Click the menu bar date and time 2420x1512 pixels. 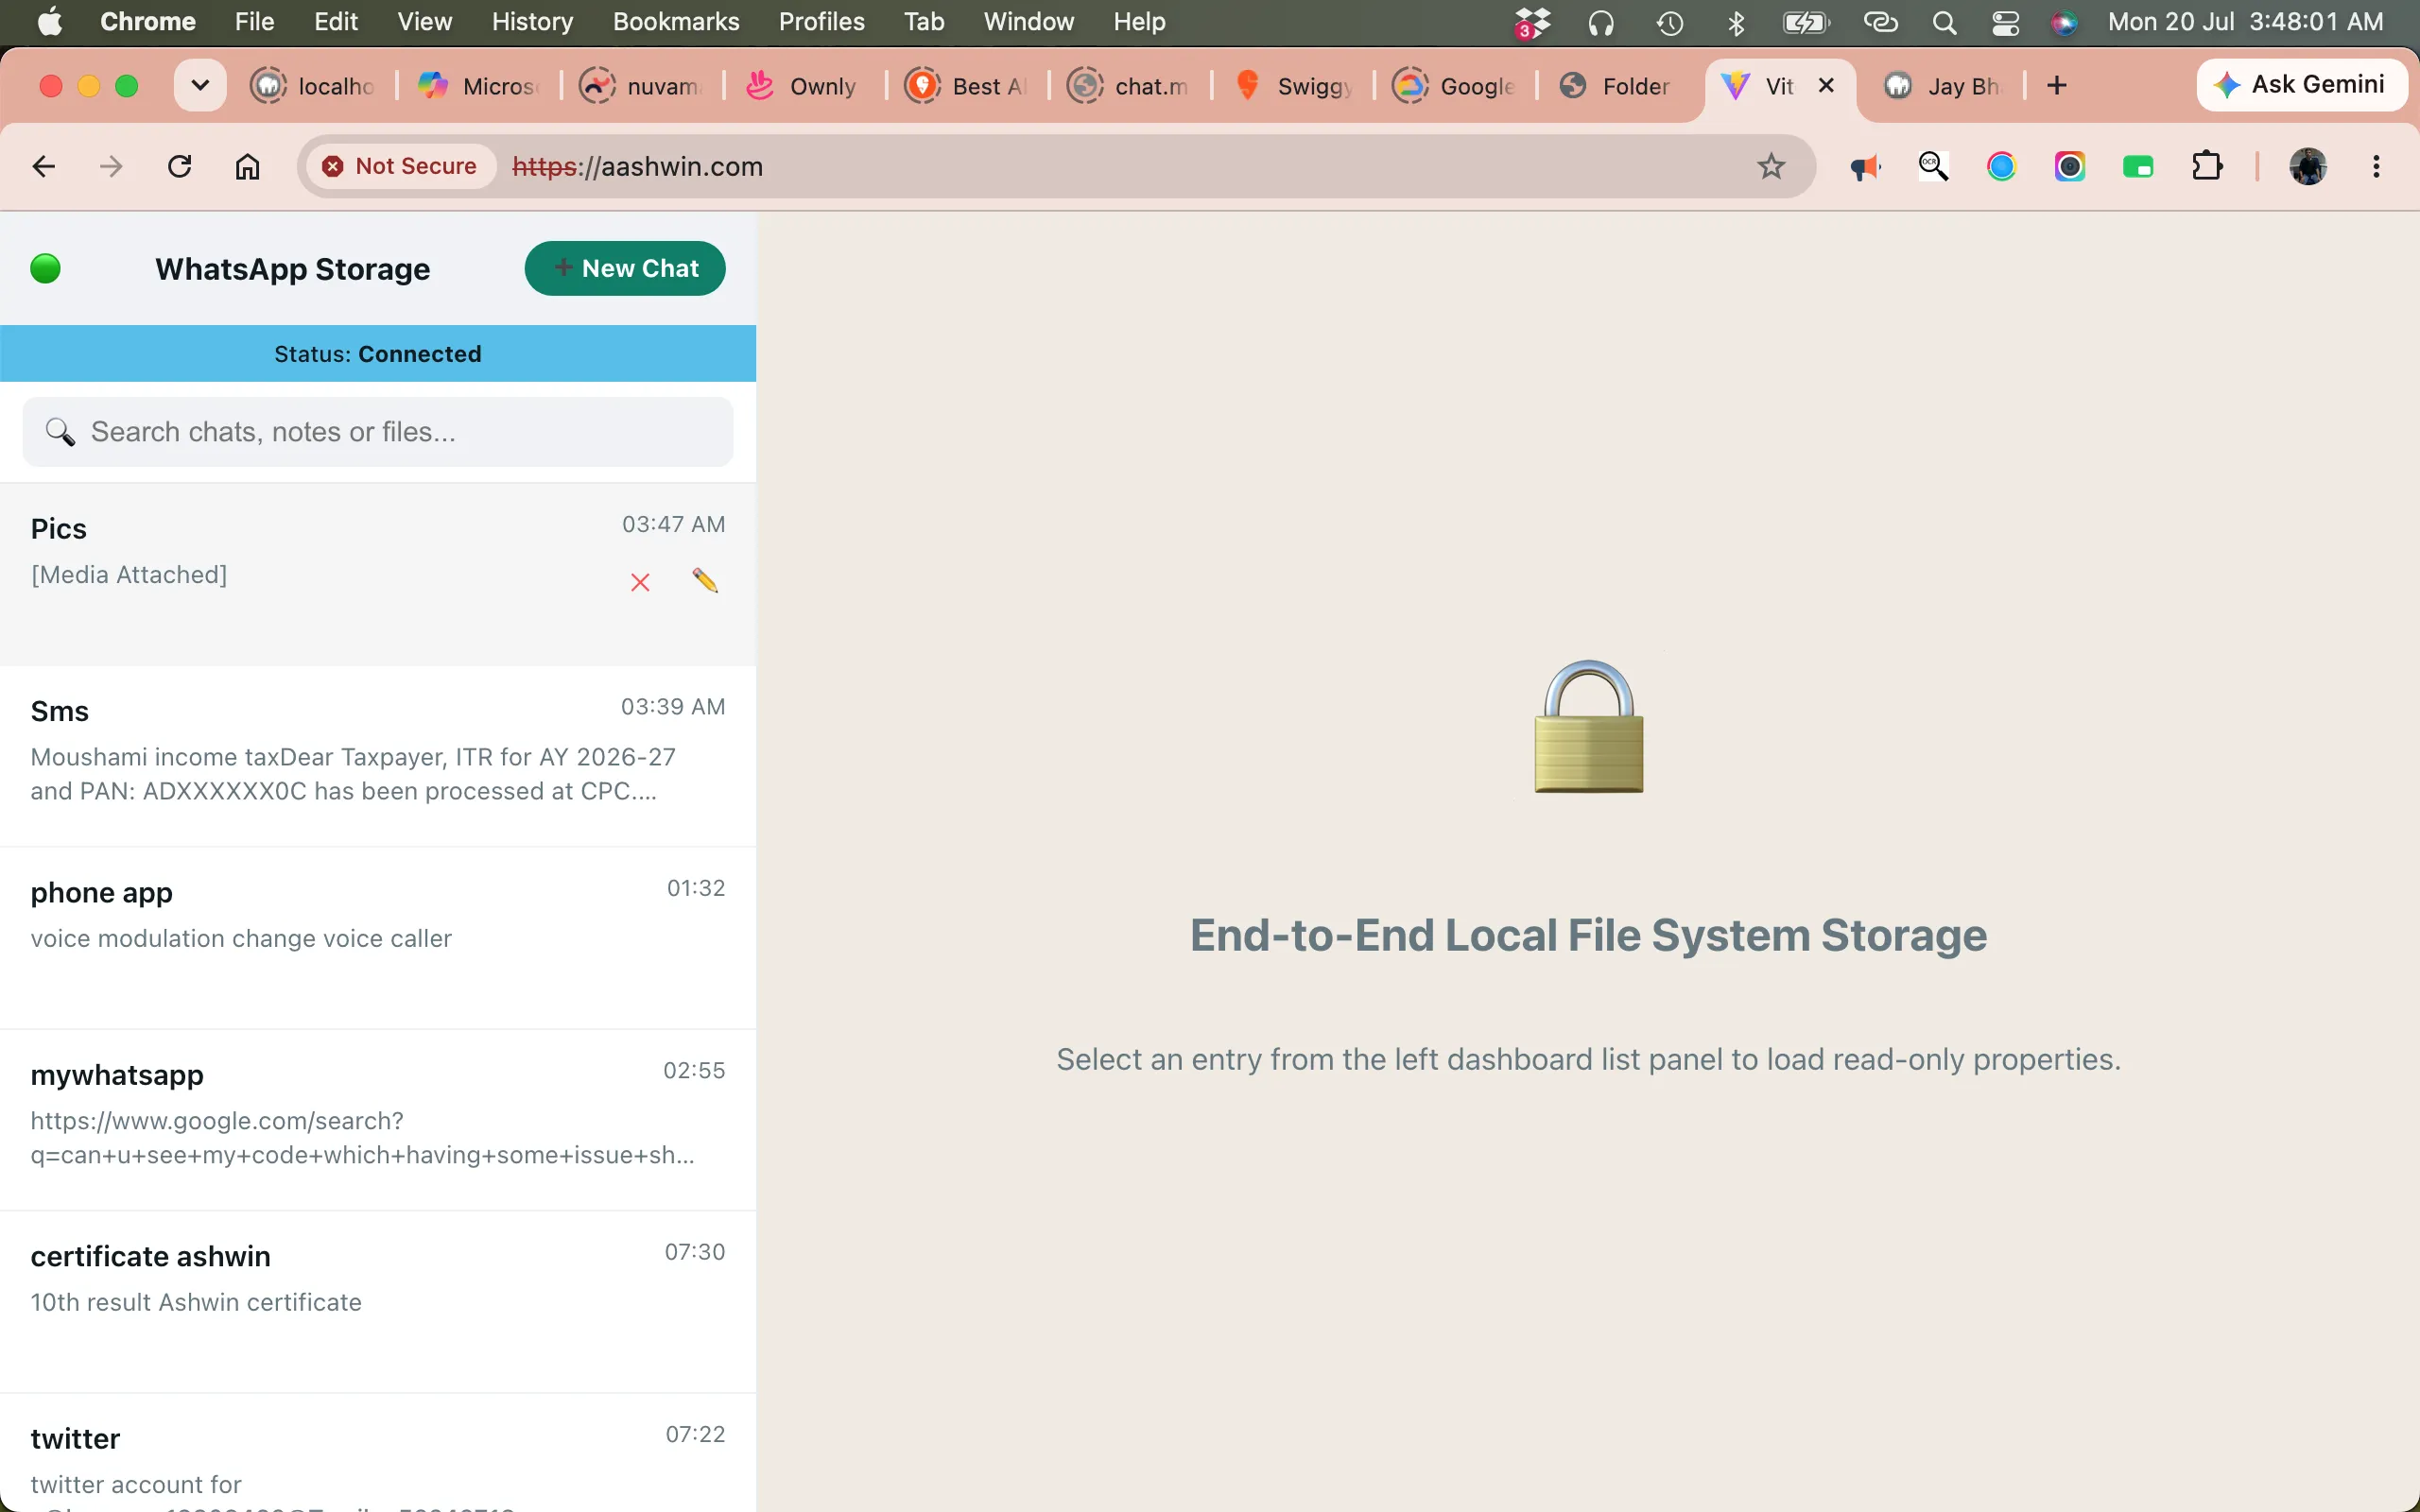2245,22
